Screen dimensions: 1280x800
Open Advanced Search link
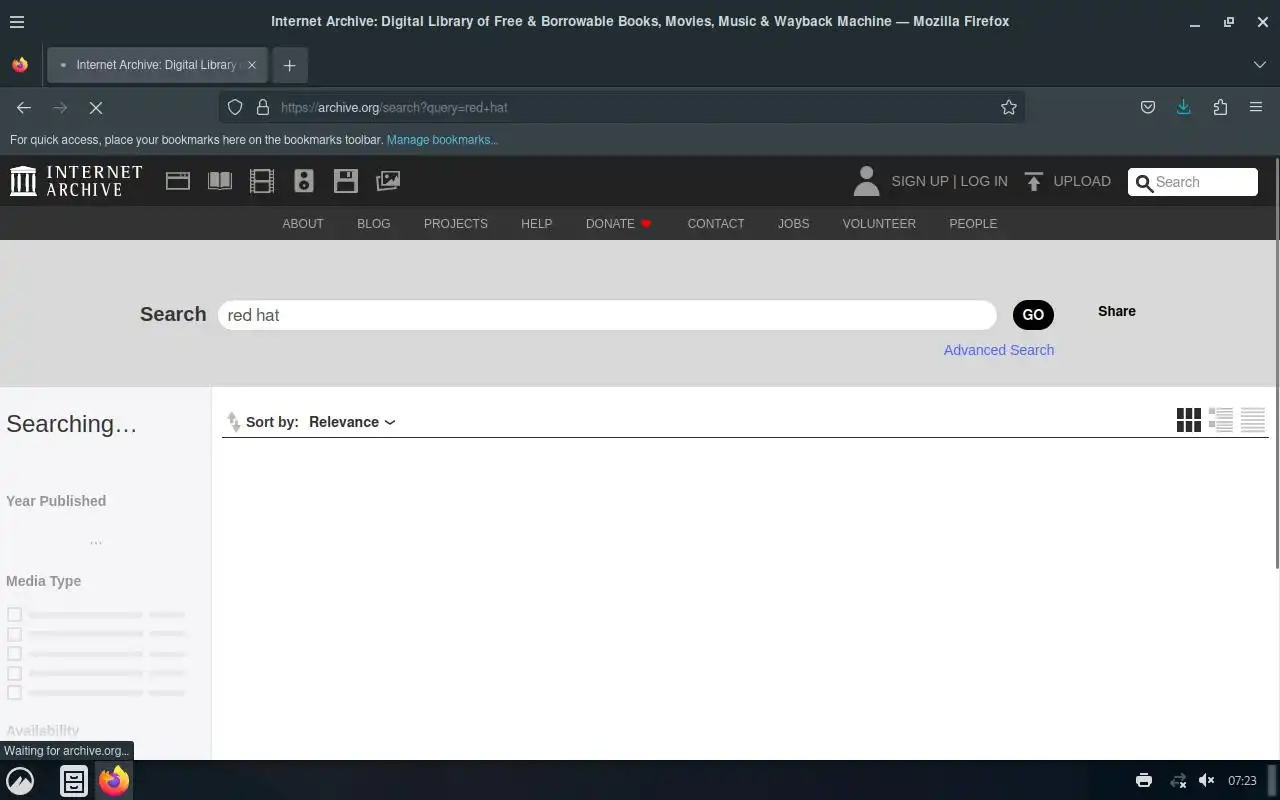(999, 350)
